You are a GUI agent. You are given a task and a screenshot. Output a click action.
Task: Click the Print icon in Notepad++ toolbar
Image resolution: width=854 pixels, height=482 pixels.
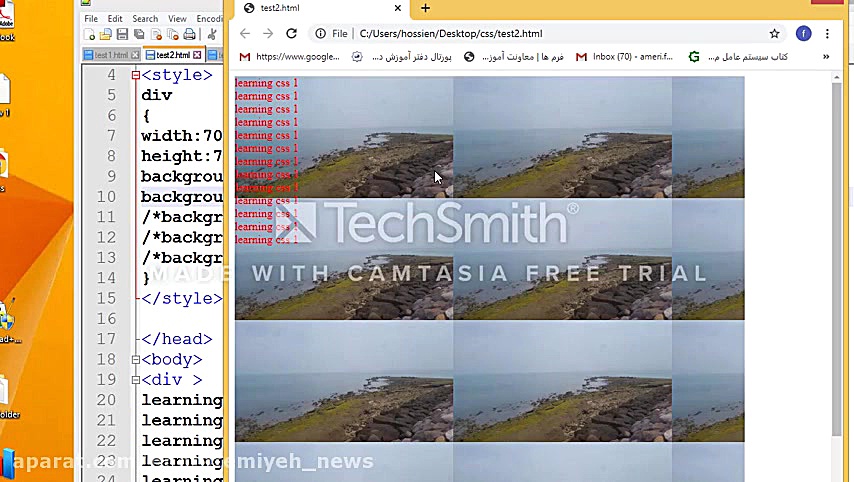point(190,35)
